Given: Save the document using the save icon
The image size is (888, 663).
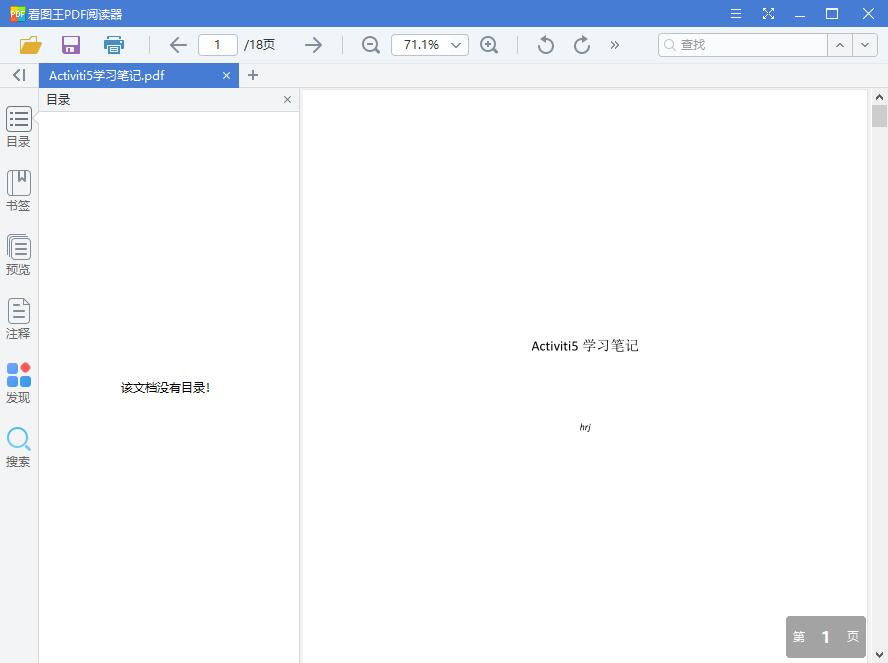Looking at the screenshot, I should pyautogui.click(x=70, y=45).
